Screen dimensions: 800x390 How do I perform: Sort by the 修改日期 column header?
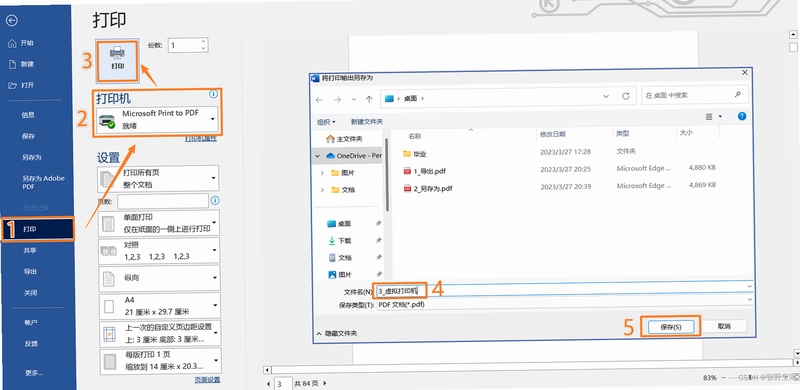coord(553,134)
